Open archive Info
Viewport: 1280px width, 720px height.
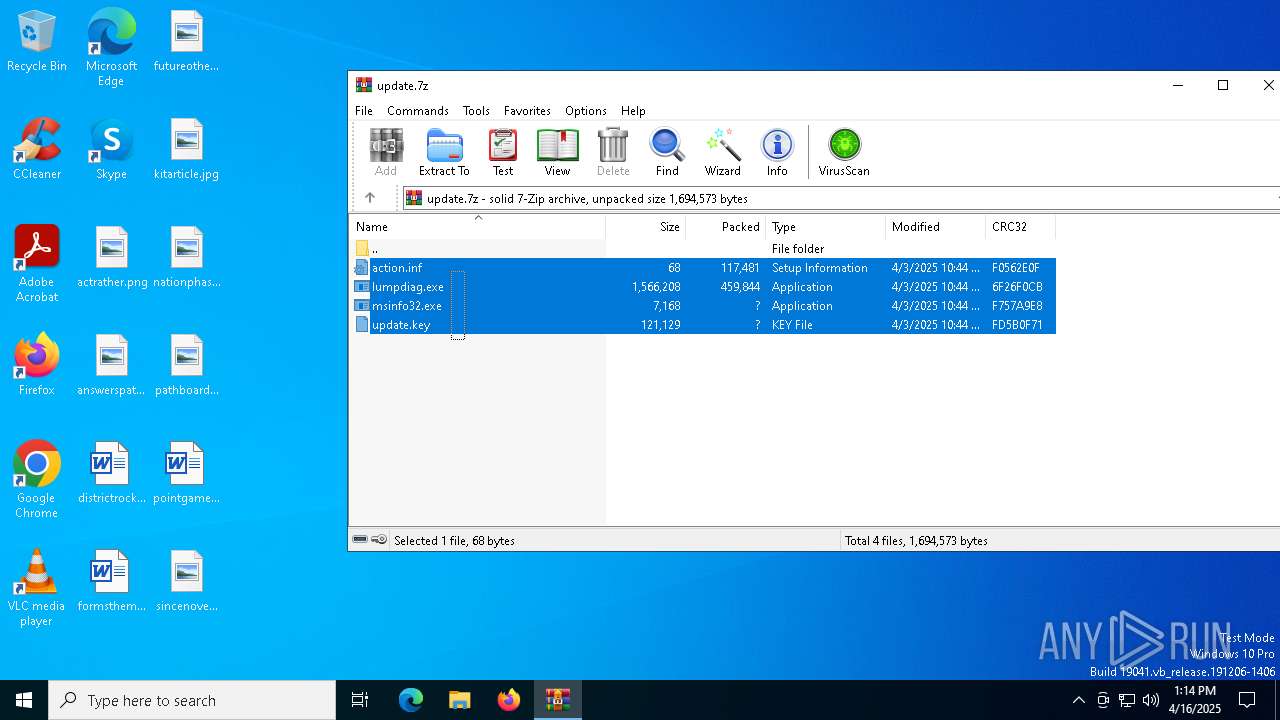point(777,153)
